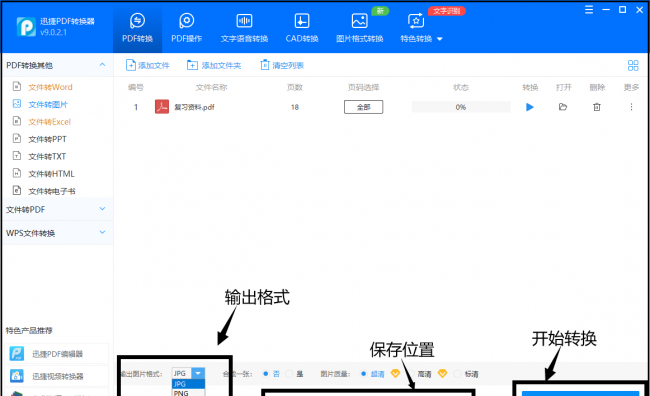The image size is (650, 396).
Task: Click the red PDF icon of 复习资料.pdf
Action: pos(162,107)
